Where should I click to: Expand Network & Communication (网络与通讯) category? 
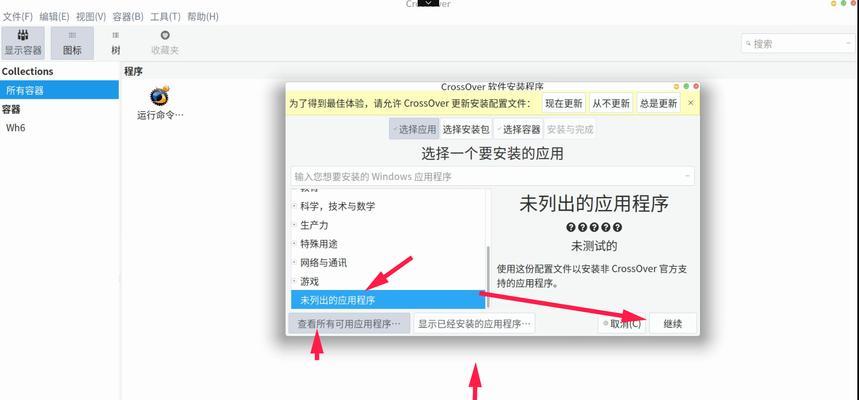coord(294,262)
